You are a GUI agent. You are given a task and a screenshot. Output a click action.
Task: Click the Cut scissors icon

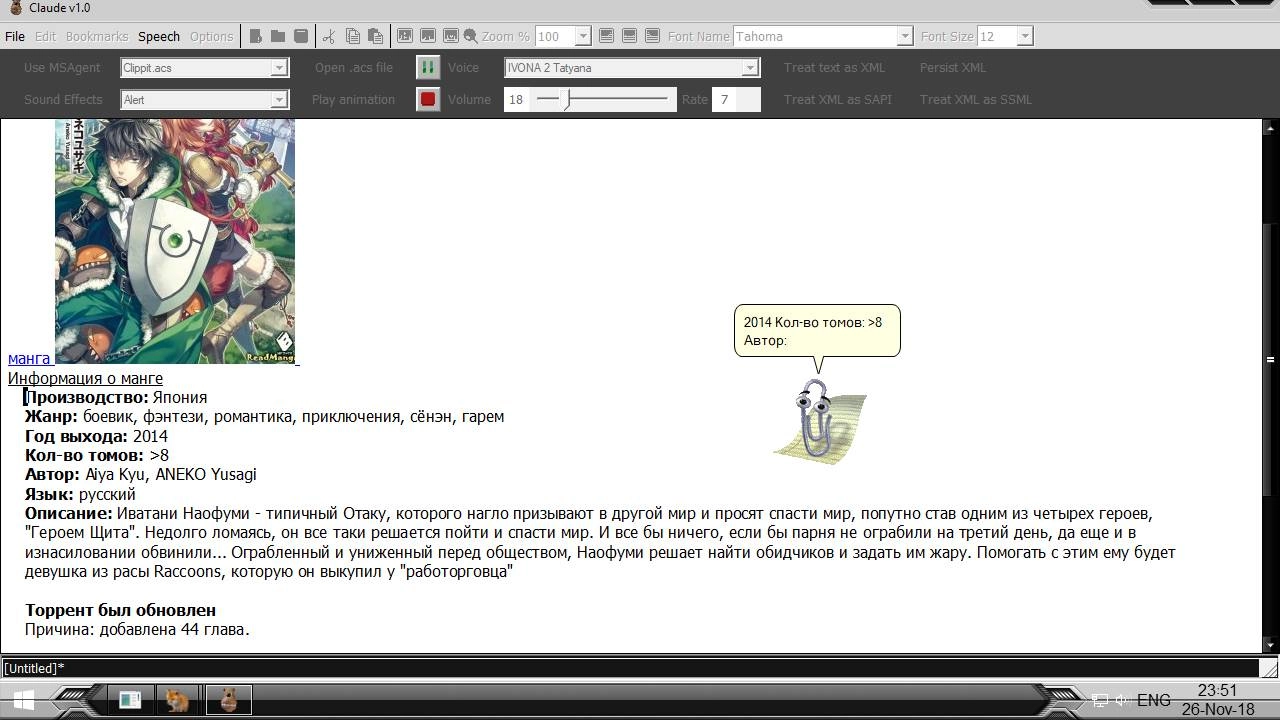328,36
